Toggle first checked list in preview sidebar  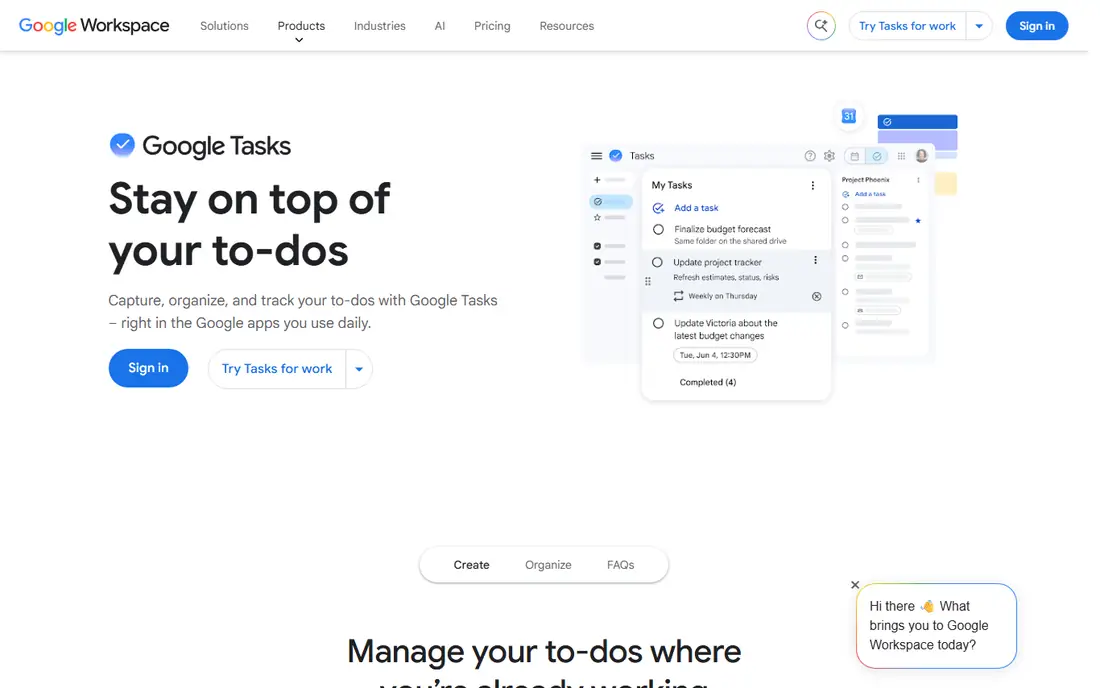point(597,246)
